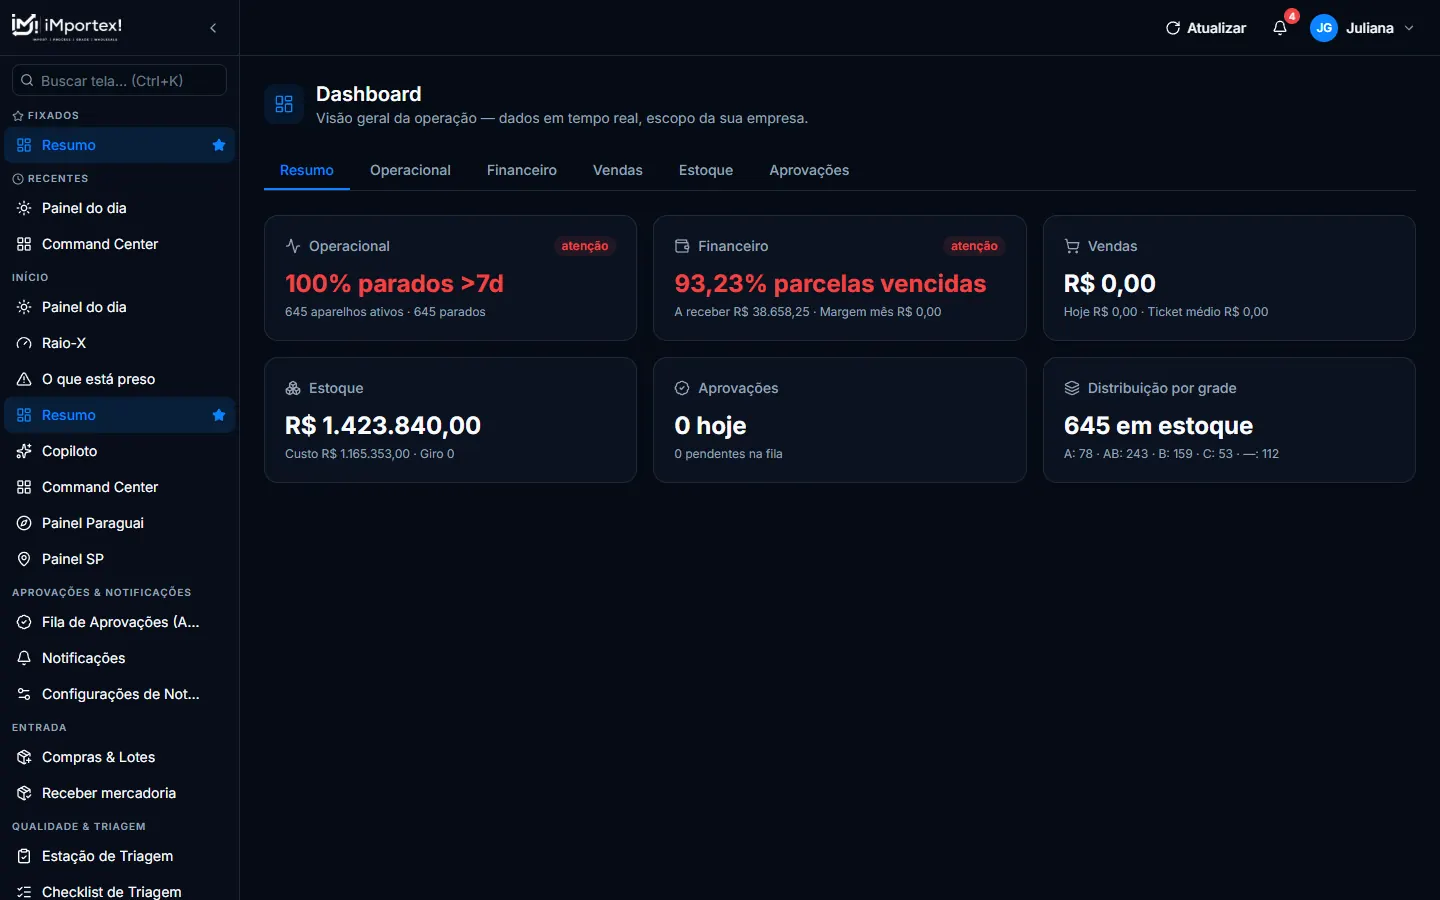
Task: Open Painel do dia in Recentes
Action: (119, 208)
